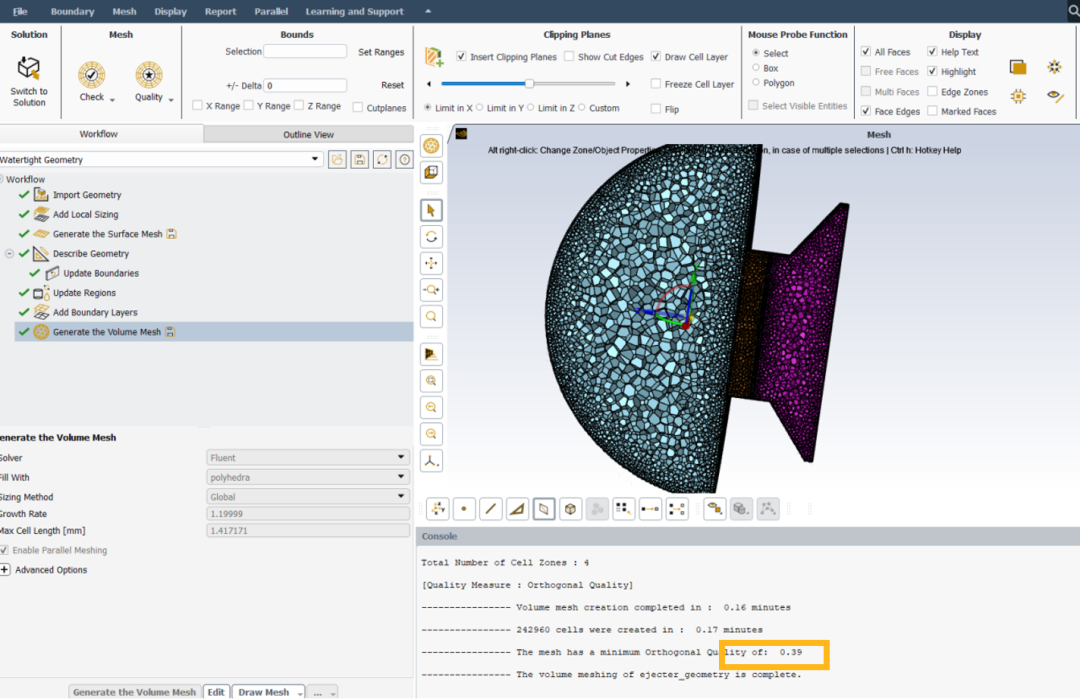This screenshot has width=1080, height=699.
Task: Open the Quality button dropdown arrow
Action: point(171,100)
